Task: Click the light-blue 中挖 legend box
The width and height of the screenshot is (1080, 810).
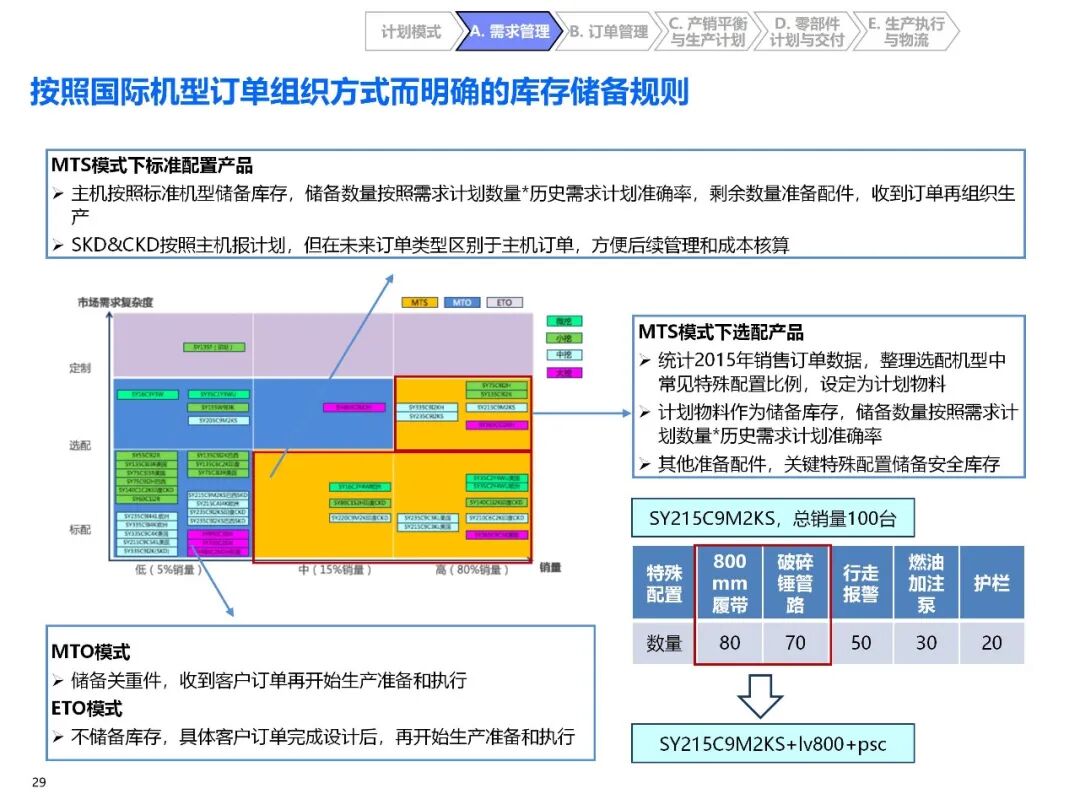Action: tap(565, 355)
